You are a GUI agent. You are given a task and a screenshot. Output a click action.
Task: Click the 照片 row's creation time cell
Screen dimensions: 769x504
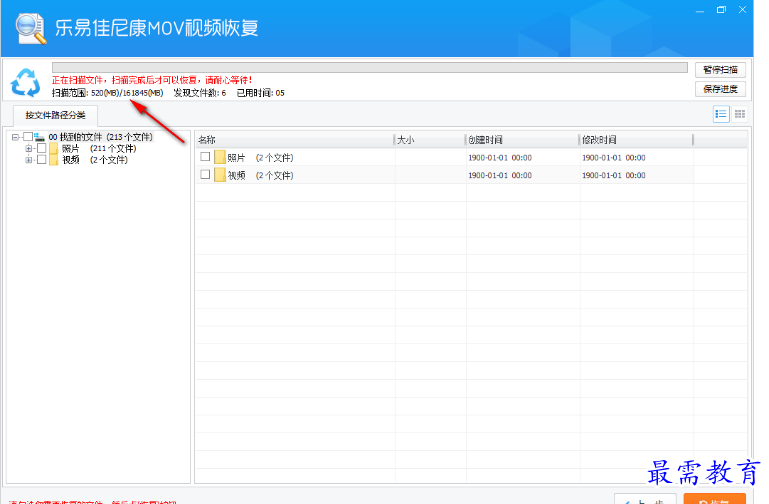tap(500, 158)
